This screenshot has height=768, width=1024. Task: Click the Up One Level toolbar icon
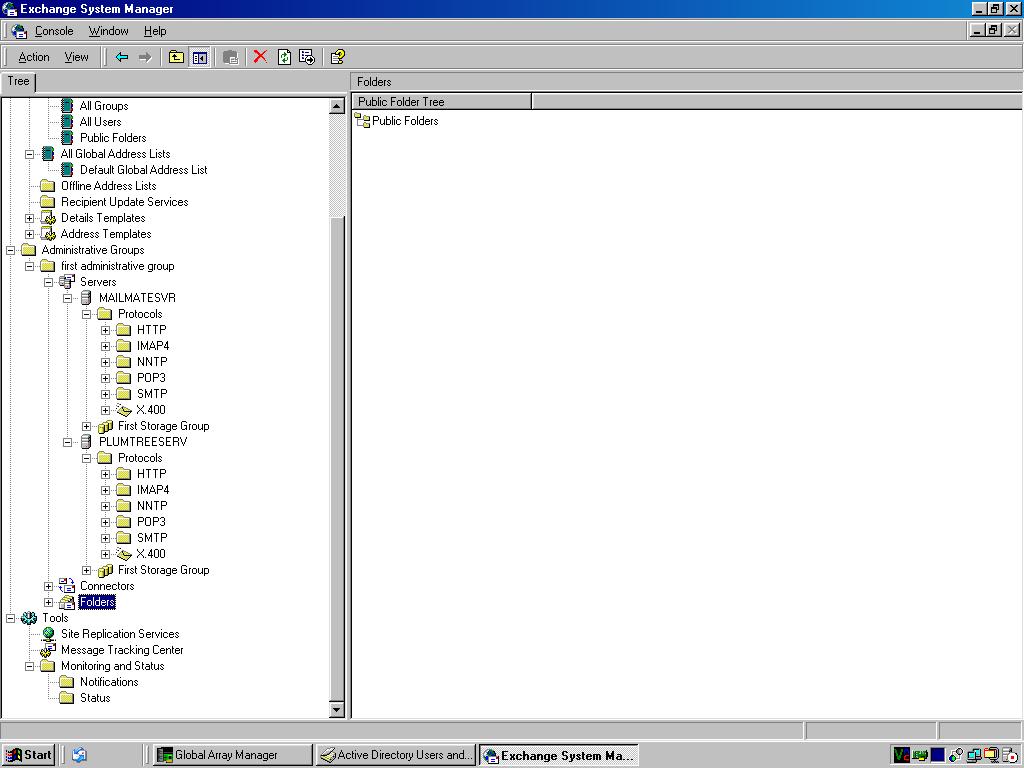point(176,57)
